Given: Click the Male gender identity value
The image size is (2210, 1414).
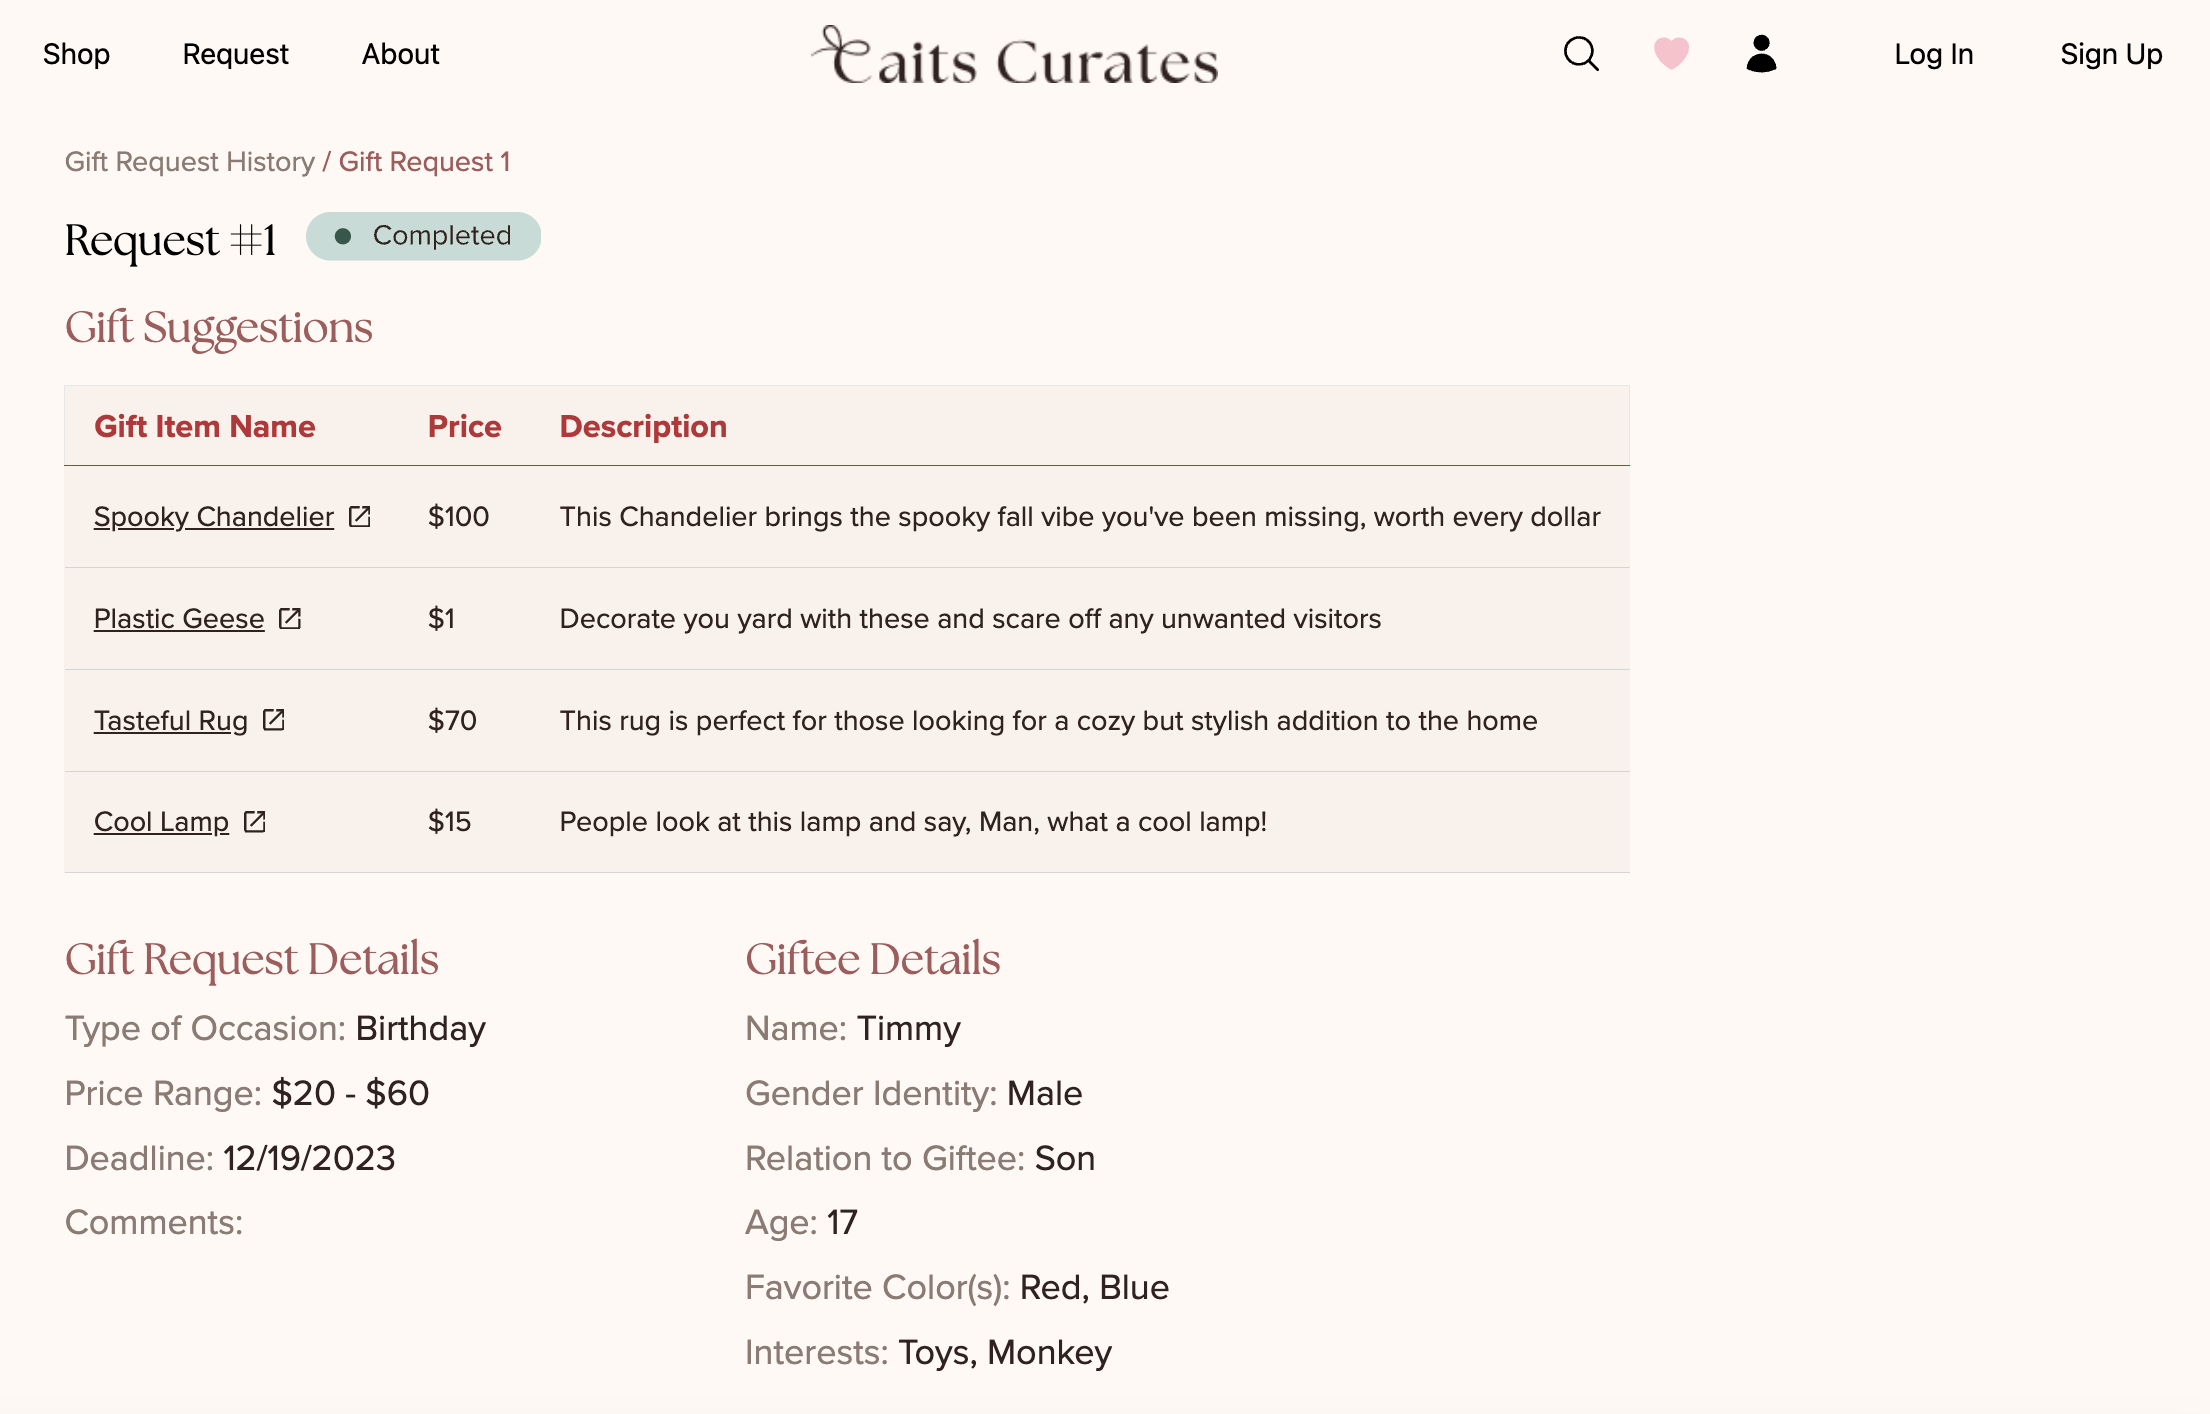Looking at the screenshot, I should coord(1044,1093).
